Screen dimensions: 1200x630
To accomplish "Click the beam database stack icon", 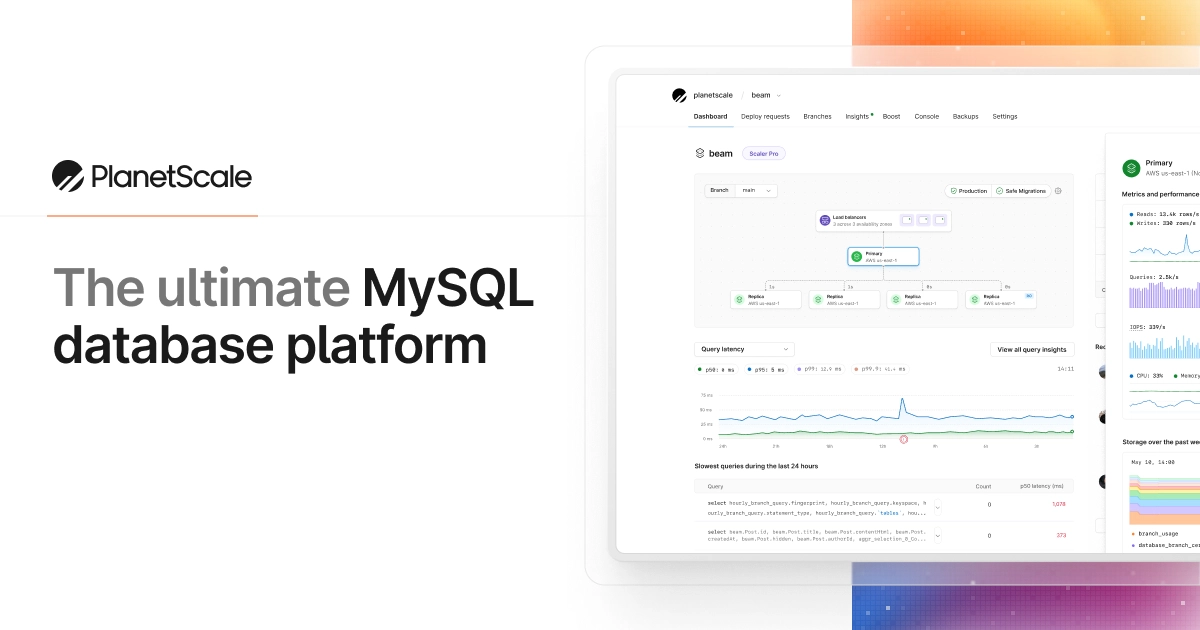I will [700, 154].
